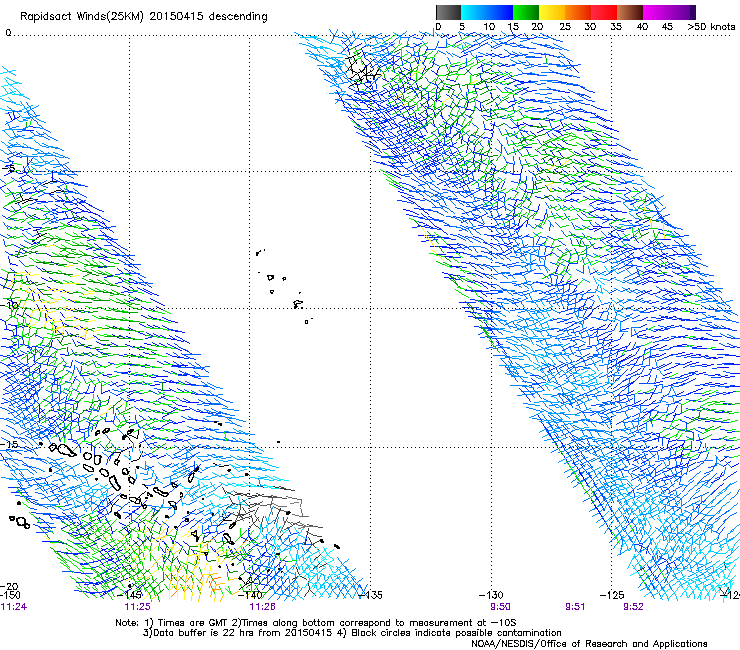Click the '>50 knots' legend label
Viewport: 740px width, 650px height.
point(711,27)
